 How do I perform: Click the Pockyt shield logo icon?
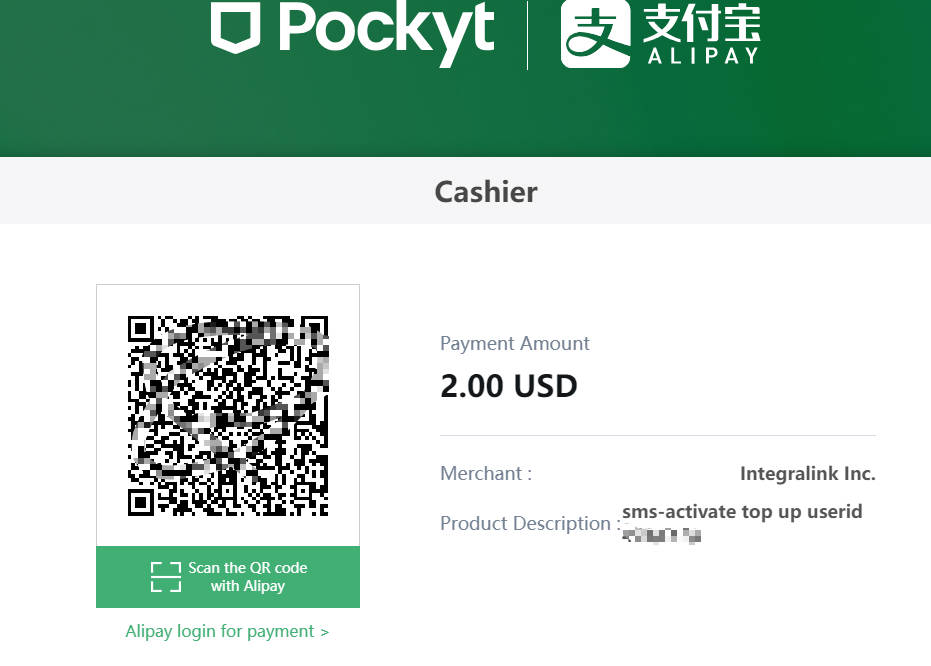[x=235, y=26]
